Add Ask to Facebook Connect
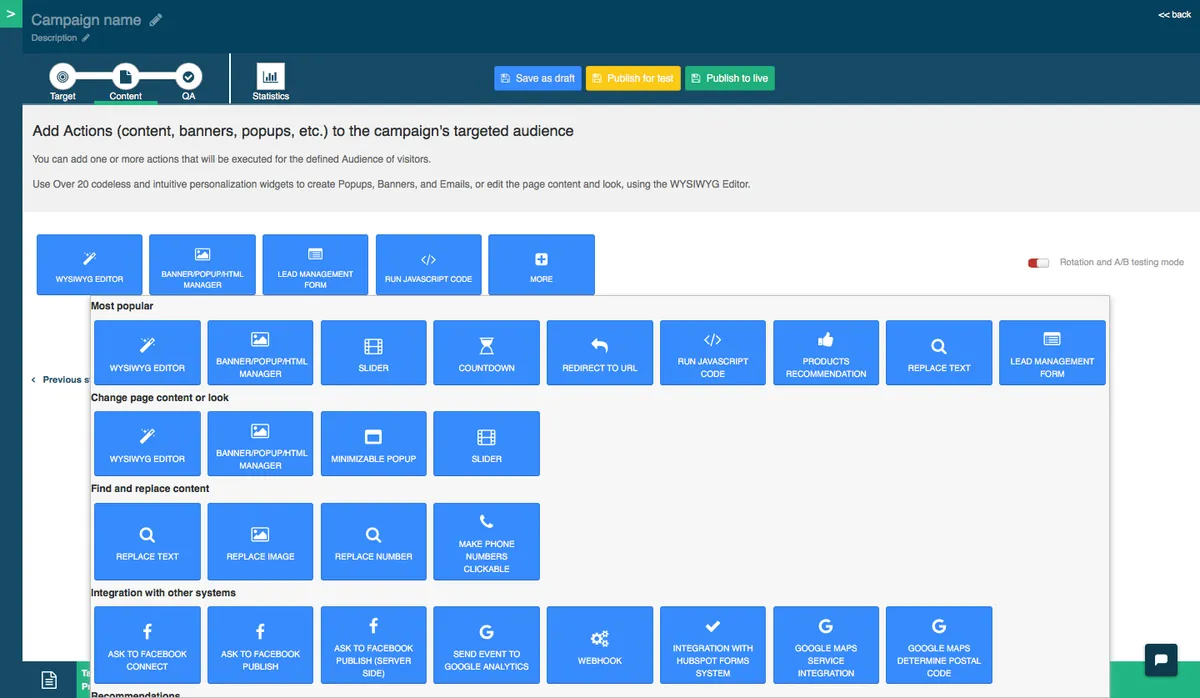The width and height of the screenshot is (1200, 698). [147, 645]
